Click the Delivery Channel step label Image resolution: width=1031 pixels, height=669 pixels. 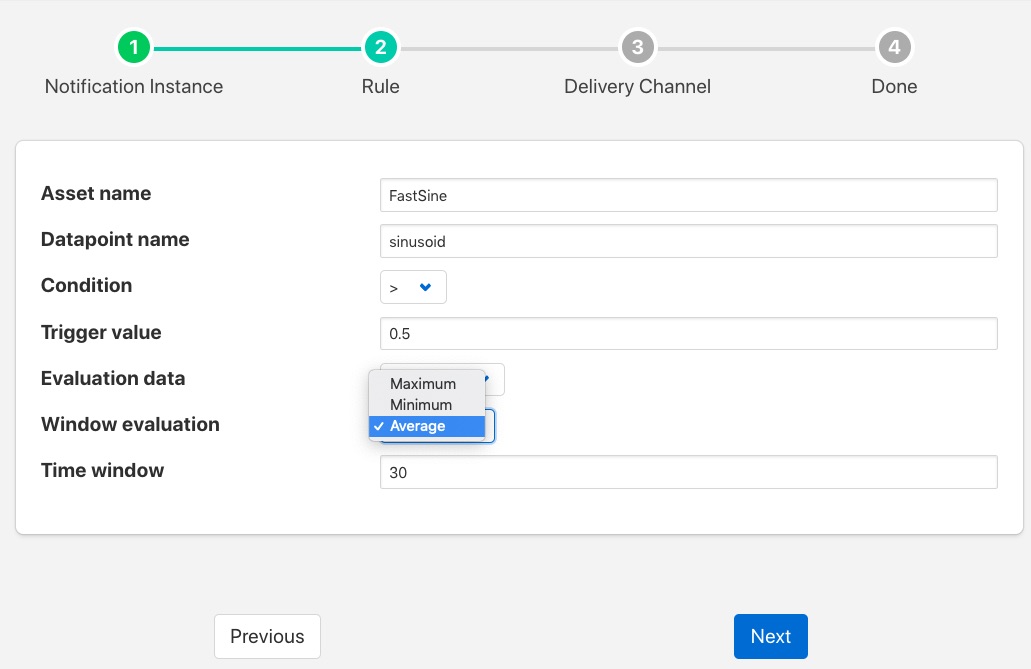pyautogui.click(x=637, y=87)
